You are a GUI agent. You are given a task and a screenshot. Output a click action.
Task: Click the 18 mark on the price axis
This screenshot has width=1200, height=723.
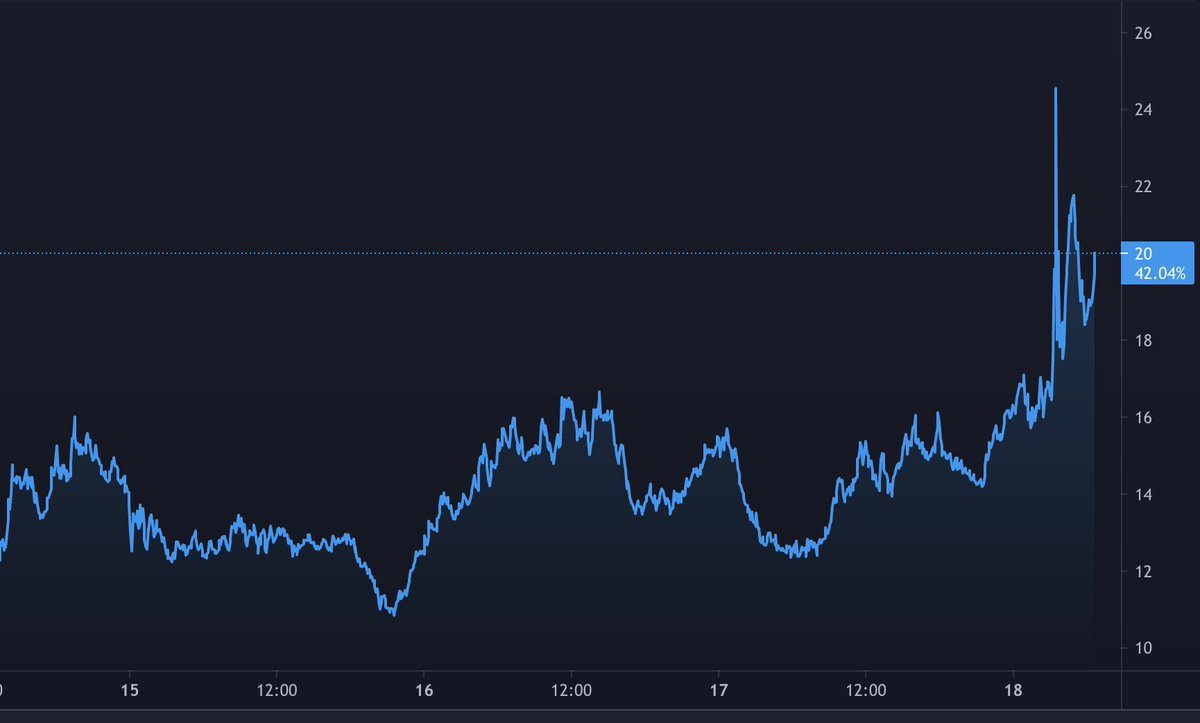(x=1144, y=341)
